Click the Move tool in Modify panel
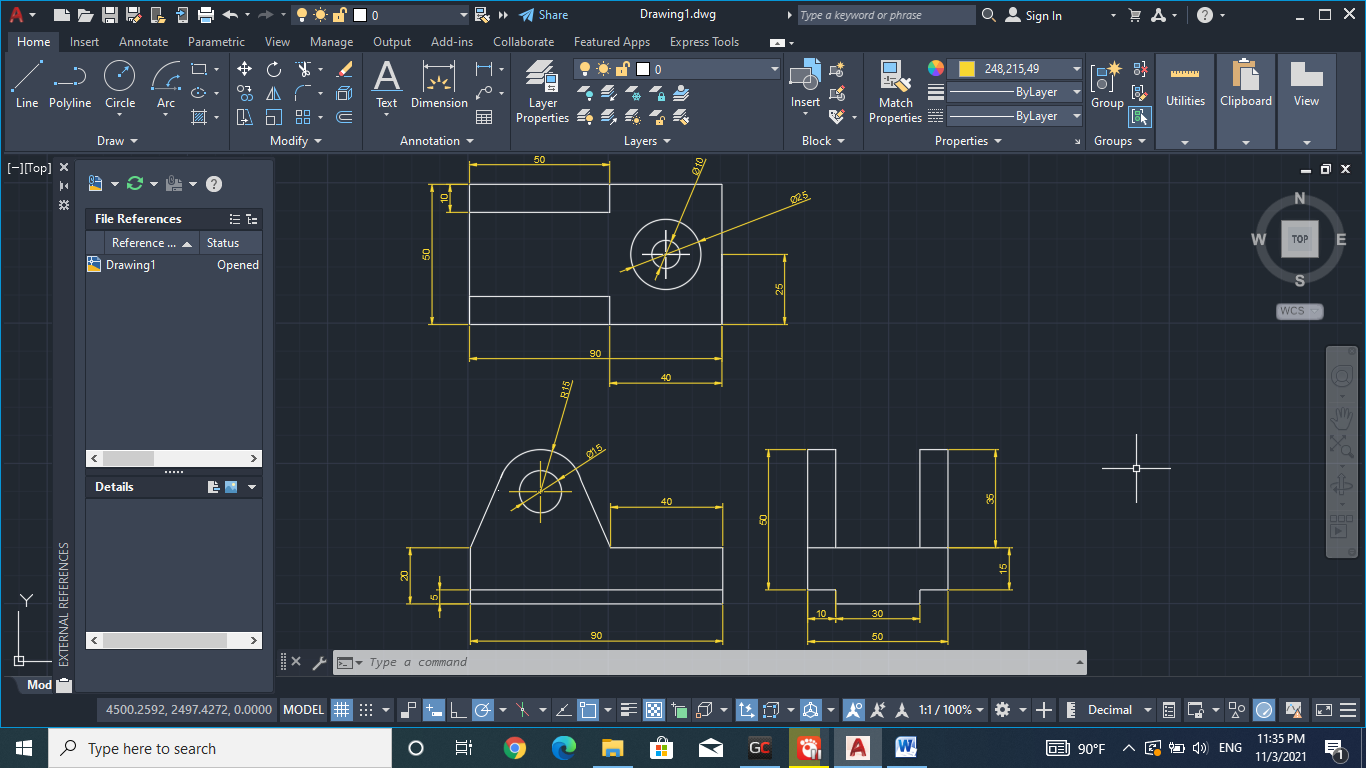The width and height of the screenshot is (1366, 768). (245, 69)
